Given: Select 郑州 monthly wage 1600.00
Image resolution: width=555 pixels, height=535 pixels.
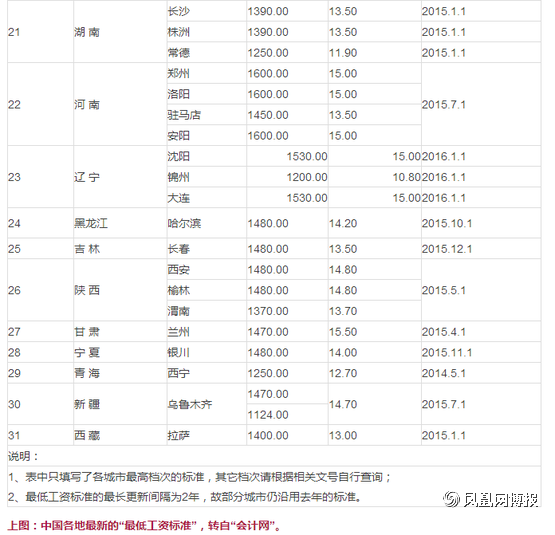Looking at the screenshot, I should (x=287, y=73).
